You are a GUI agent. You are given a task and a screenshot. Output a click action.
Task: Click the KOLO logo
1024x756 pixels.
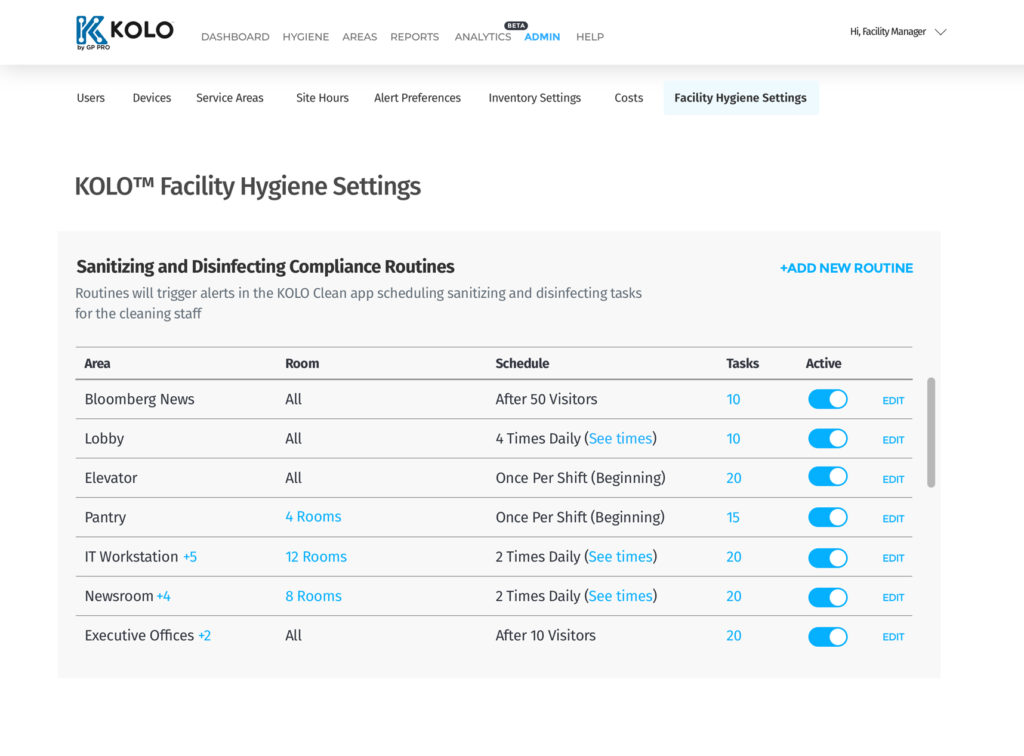[124, 32]
